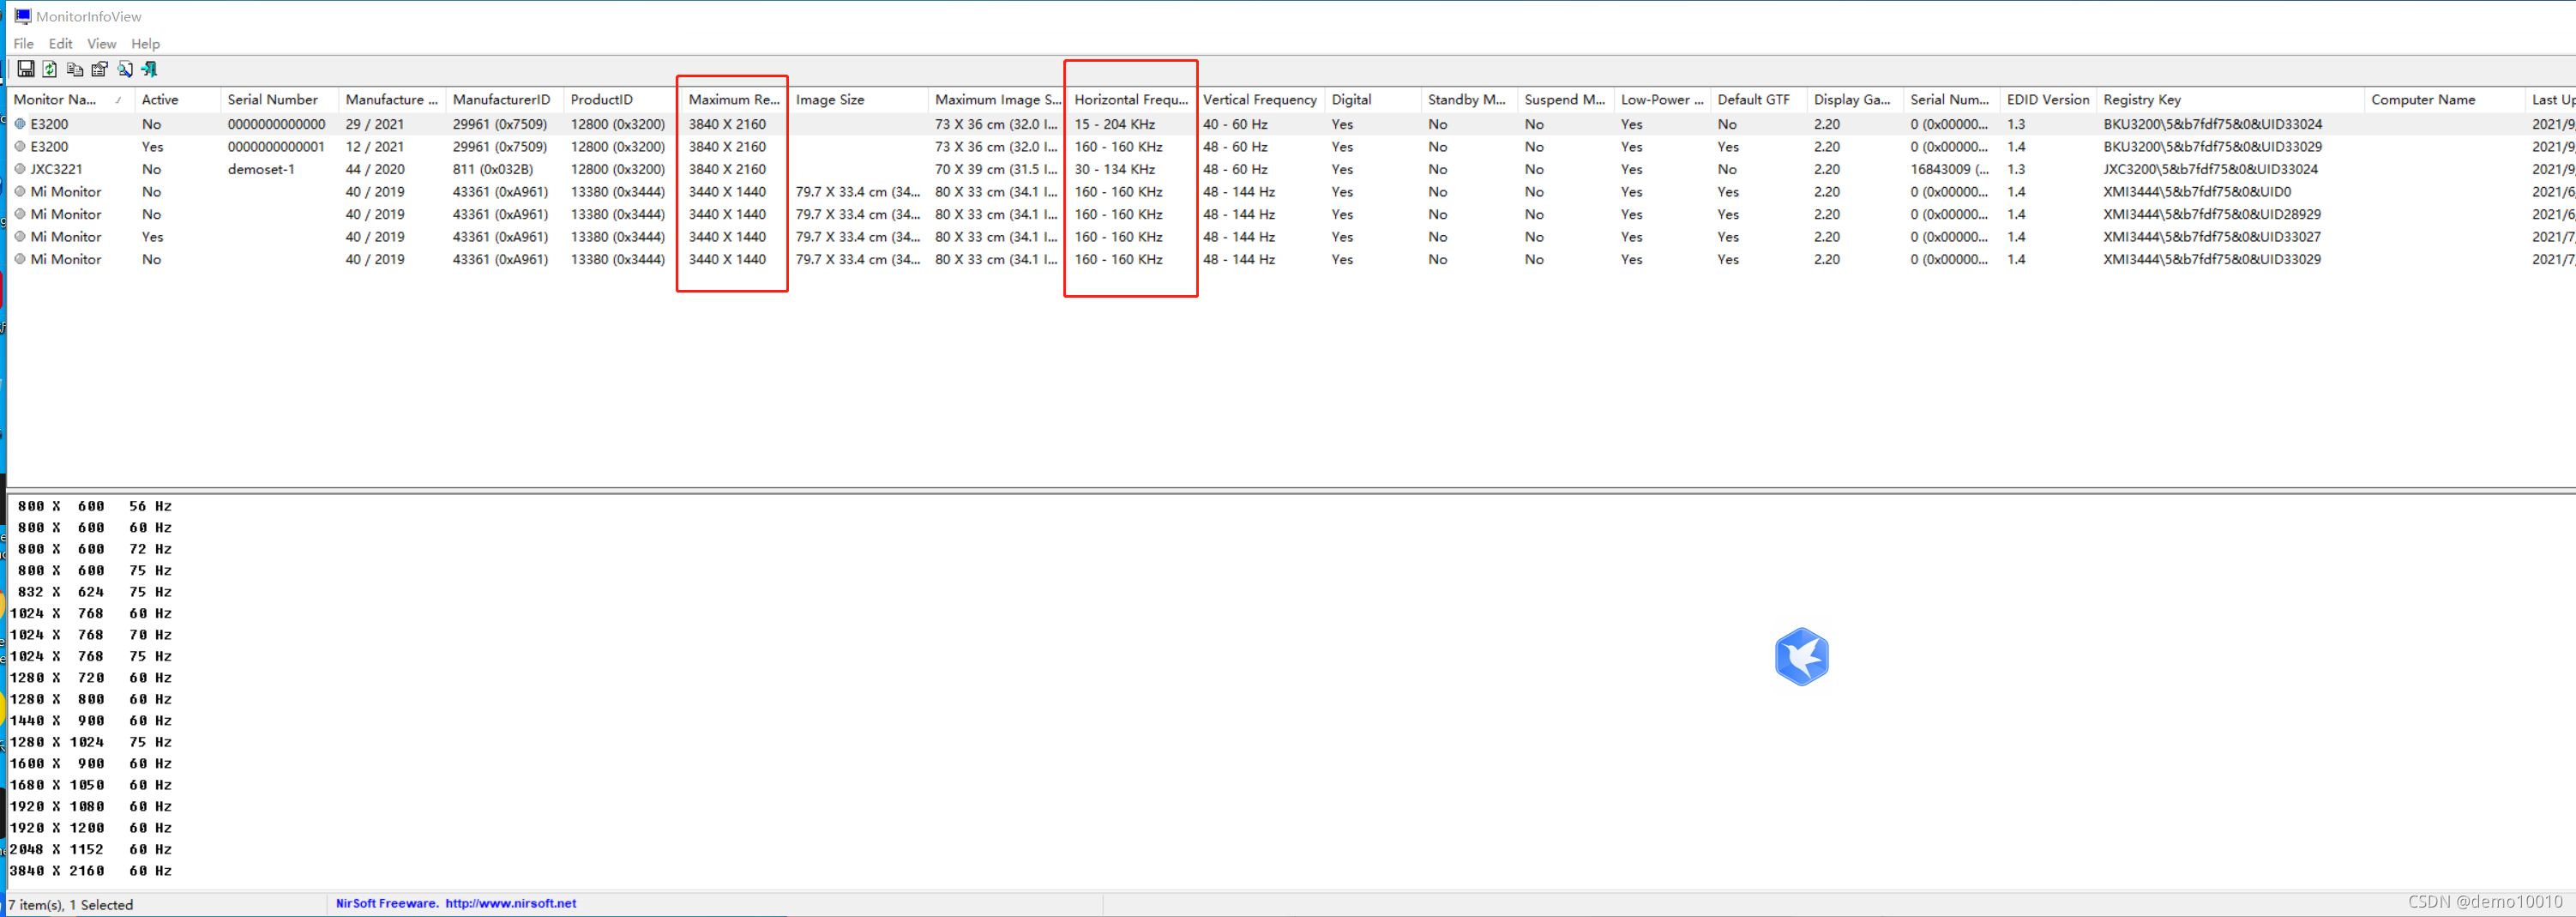
Task: Click the '1920 X 1200 60 Hz' mode line
Action: pyautogui.click(x=90, y=828)
